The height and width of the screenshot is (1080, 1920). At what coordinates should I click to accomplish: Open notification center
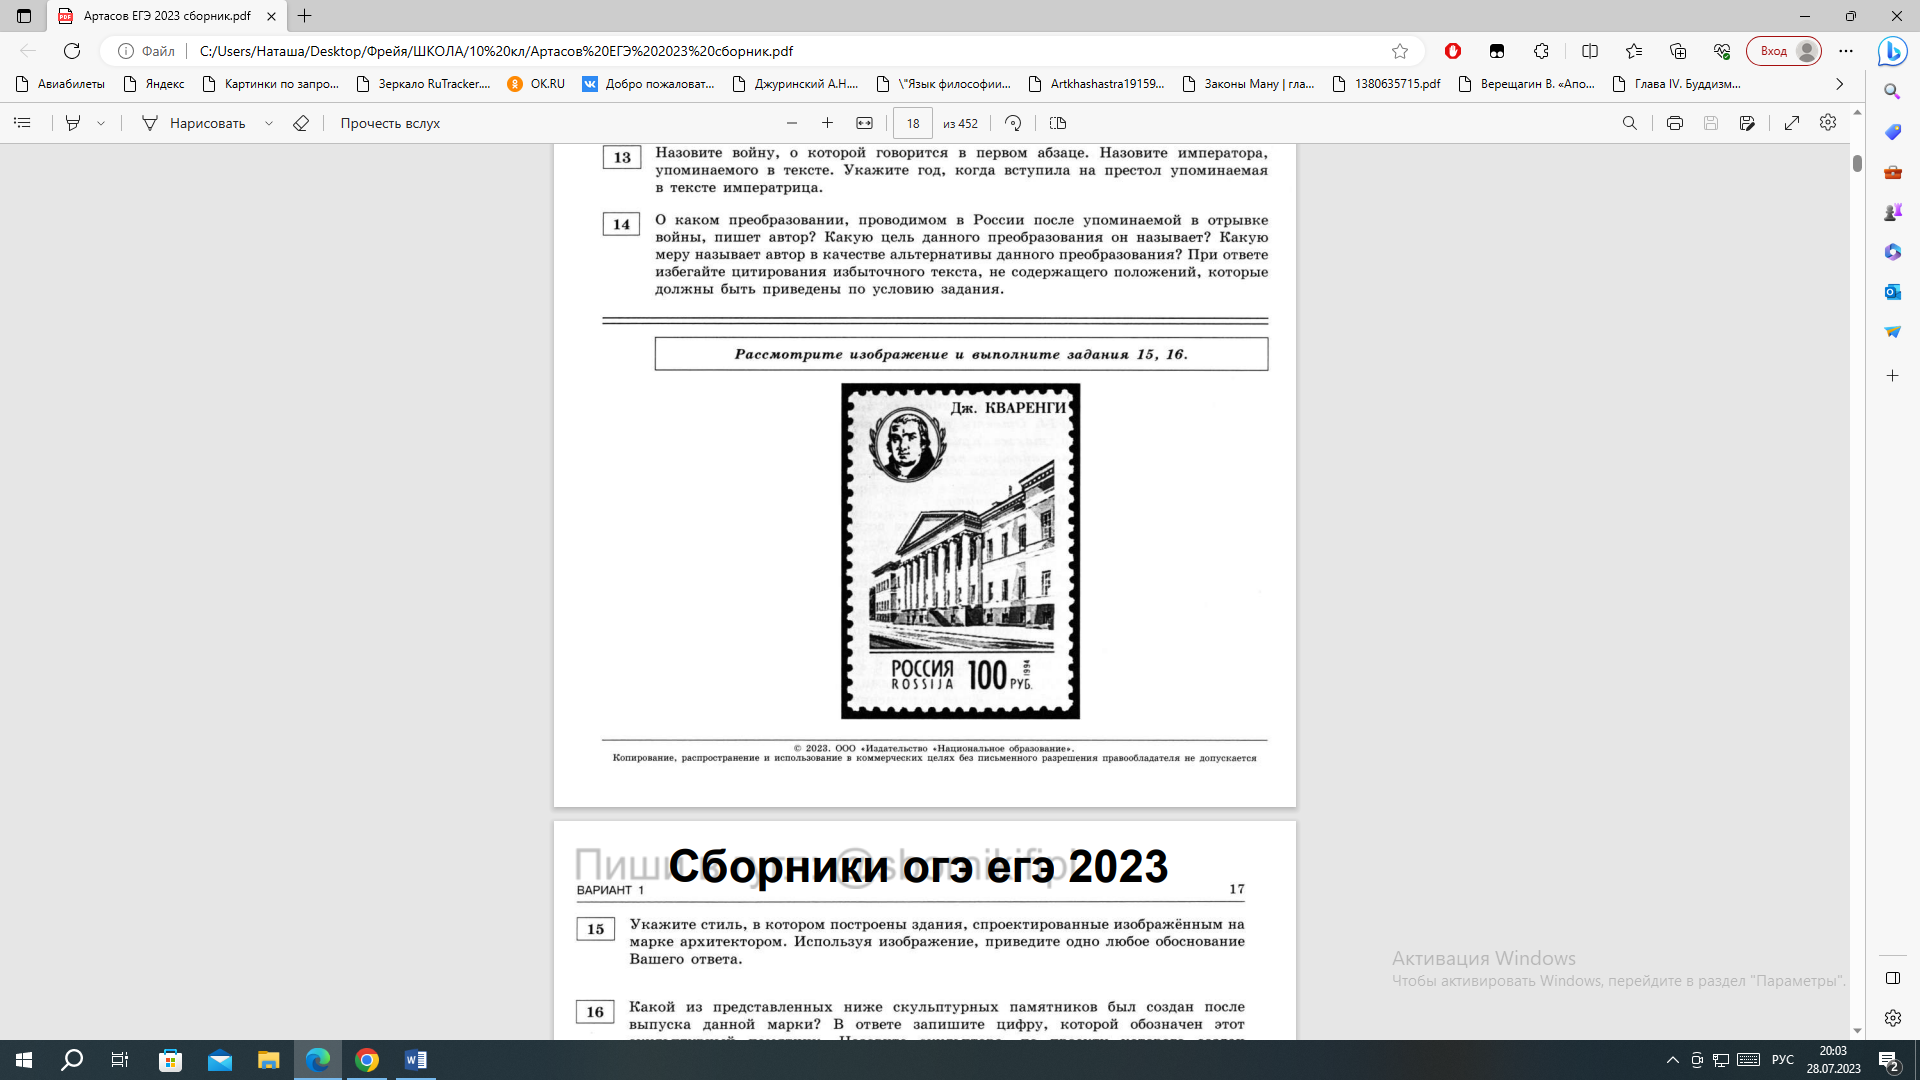click(x=1889, y=1060)
